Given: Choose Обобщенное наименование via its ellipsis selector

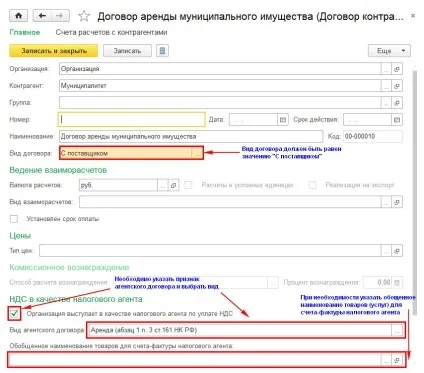Looking at the screenshot, I should (x=386, y=360).
